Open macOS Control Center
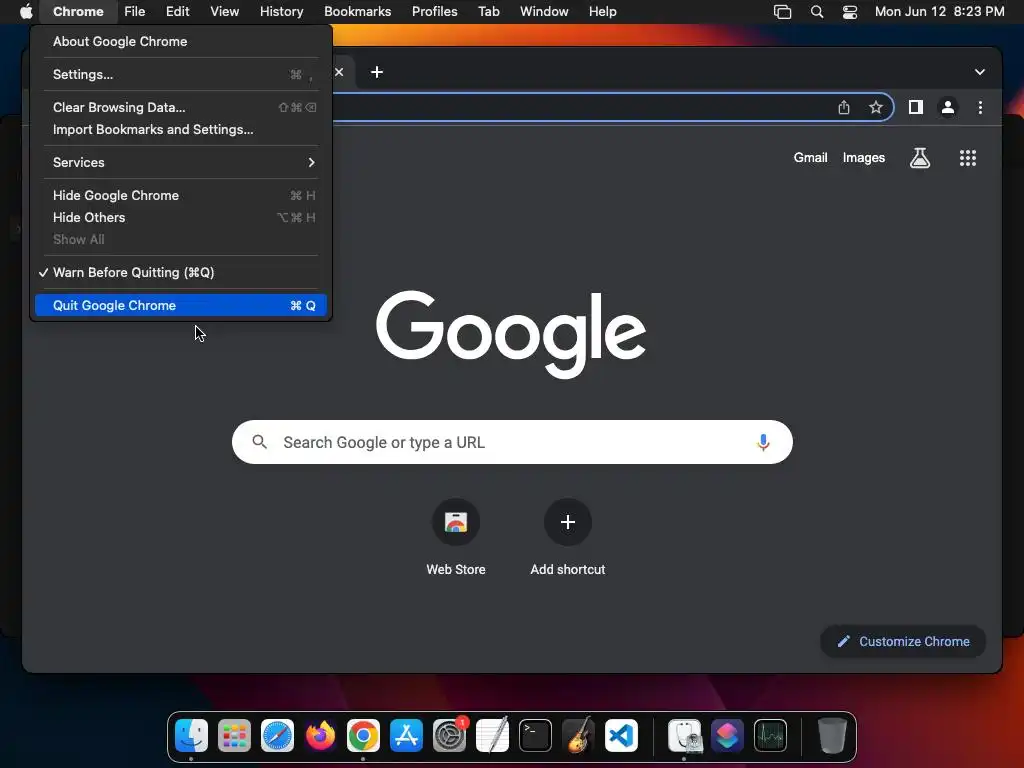This screenshot has width=1024, height=768. [x=850, y=11]
